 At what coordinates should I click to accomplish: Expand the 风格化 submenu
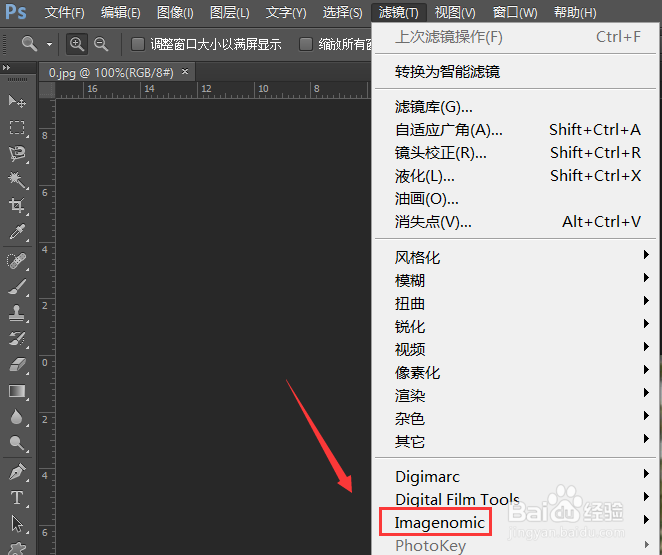point(515,257)
